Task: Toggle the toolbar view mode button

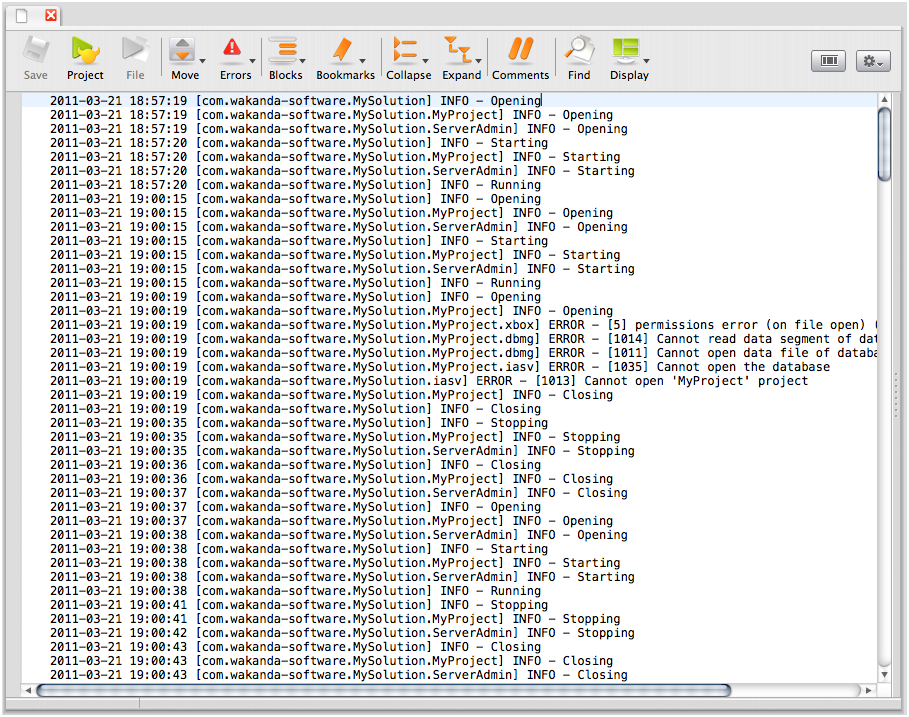Action: (829, 61)
